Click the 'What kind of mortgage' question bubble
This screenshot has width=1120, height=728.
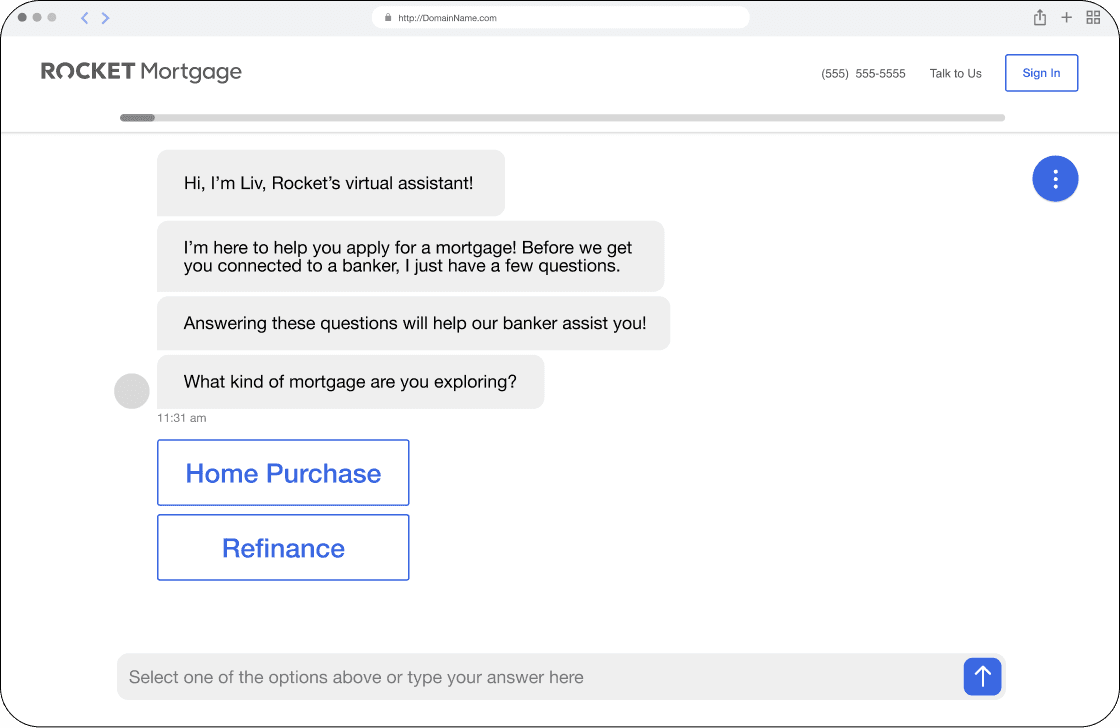(x=350, y=382)
